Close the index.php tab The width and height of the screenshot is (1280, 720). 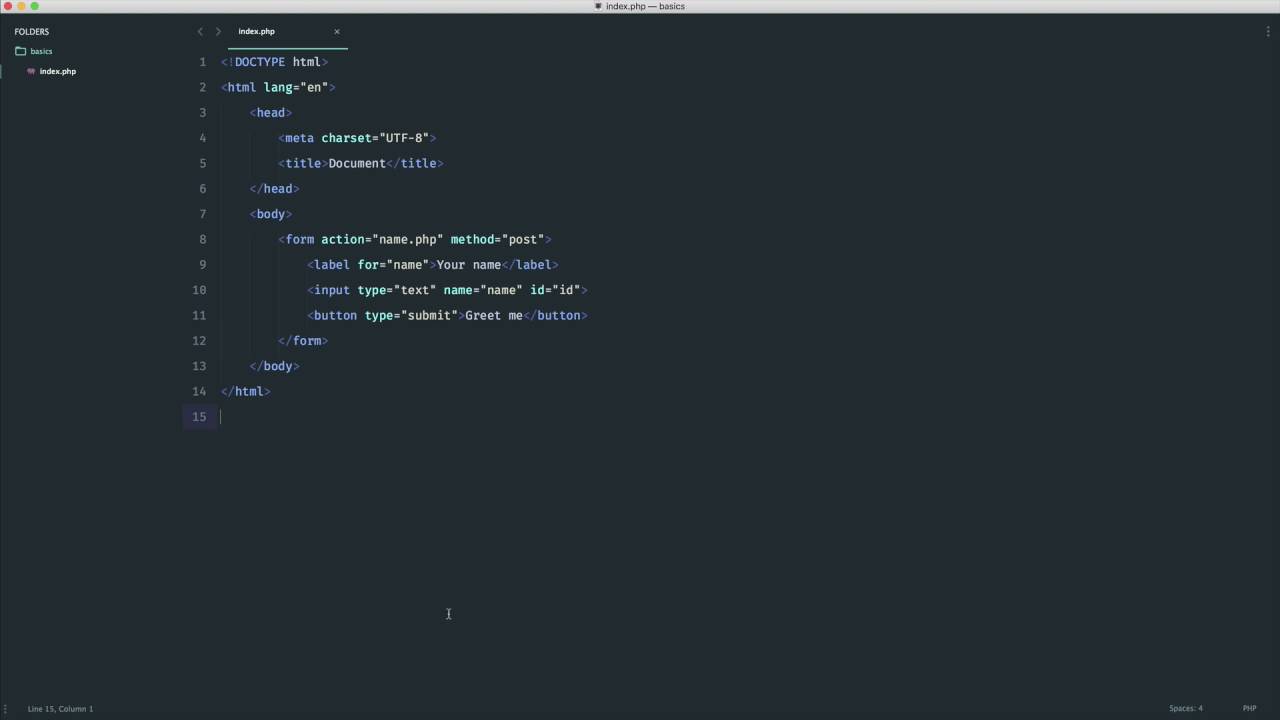click(337, 31)
